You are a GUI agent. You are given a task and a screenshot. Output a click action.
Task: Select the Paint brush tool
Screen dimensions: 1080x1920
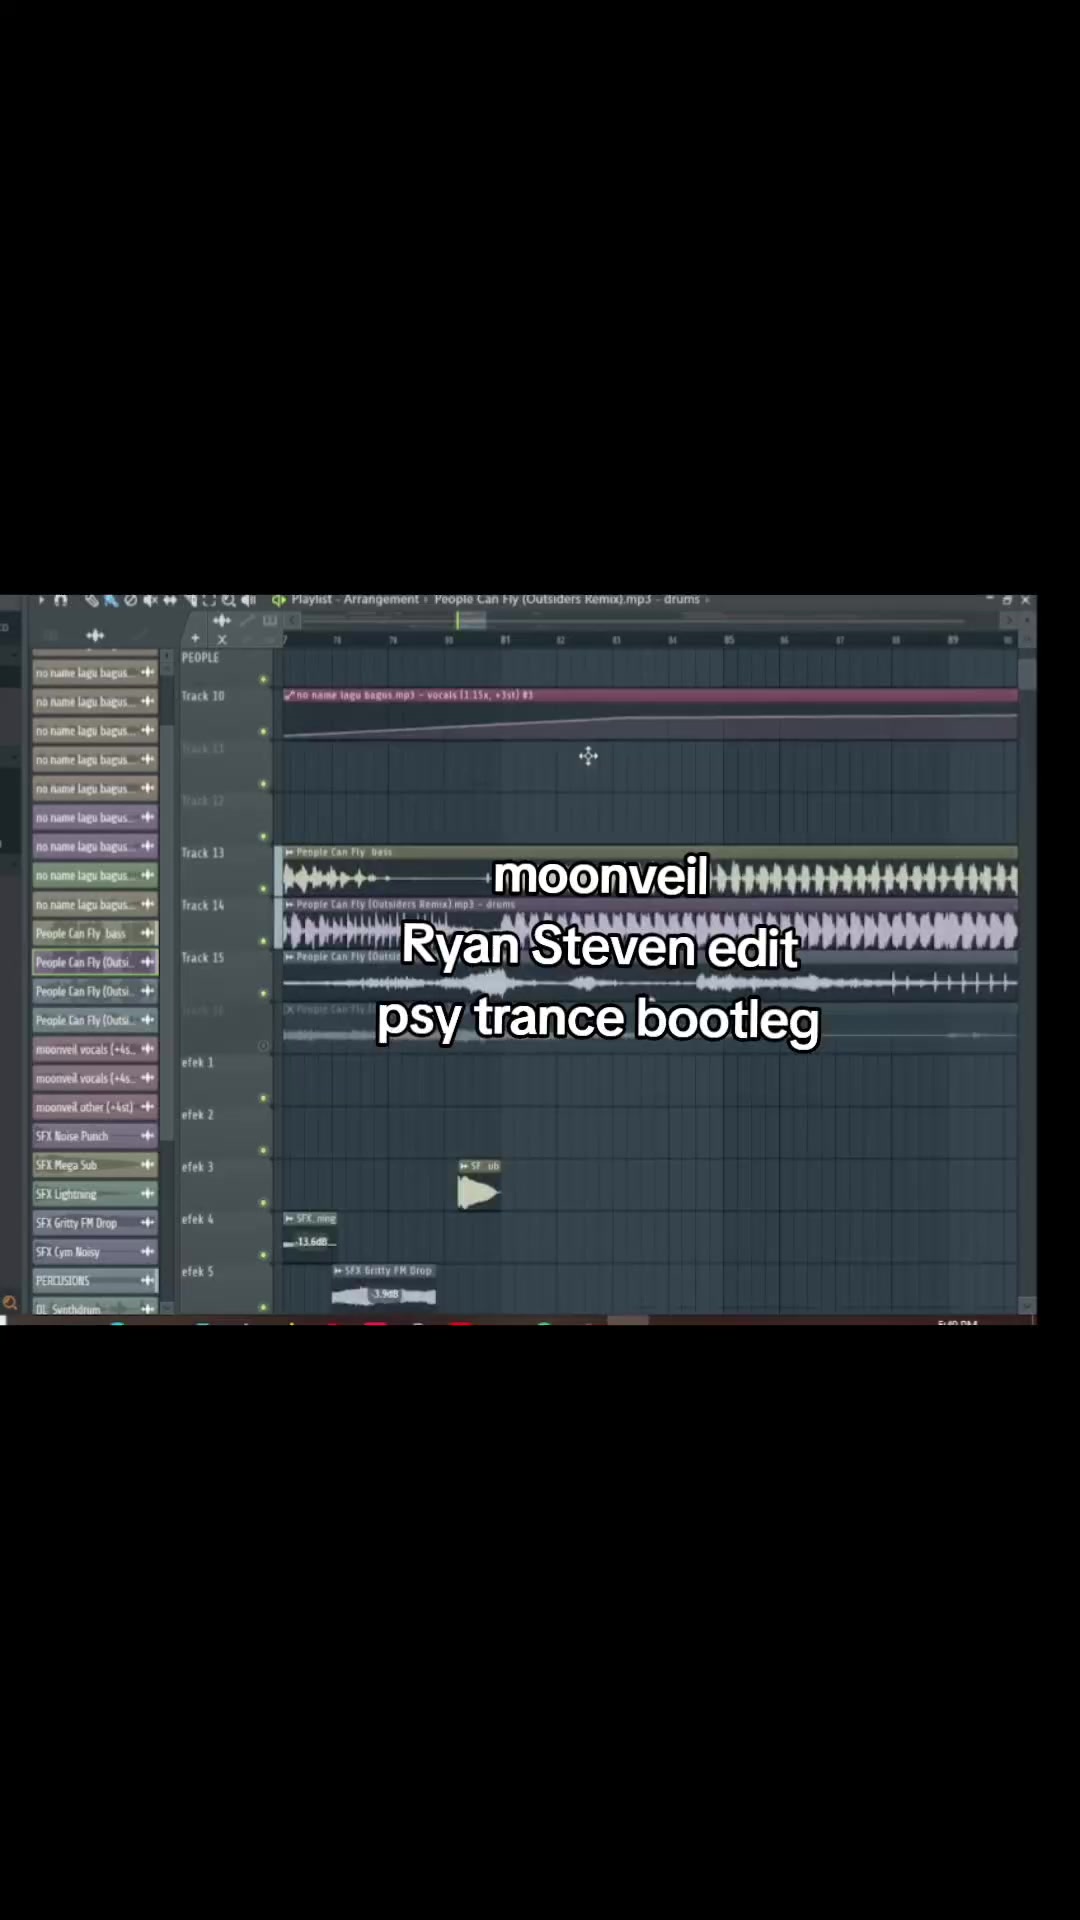pyautogui.click(x=111, y=600)
